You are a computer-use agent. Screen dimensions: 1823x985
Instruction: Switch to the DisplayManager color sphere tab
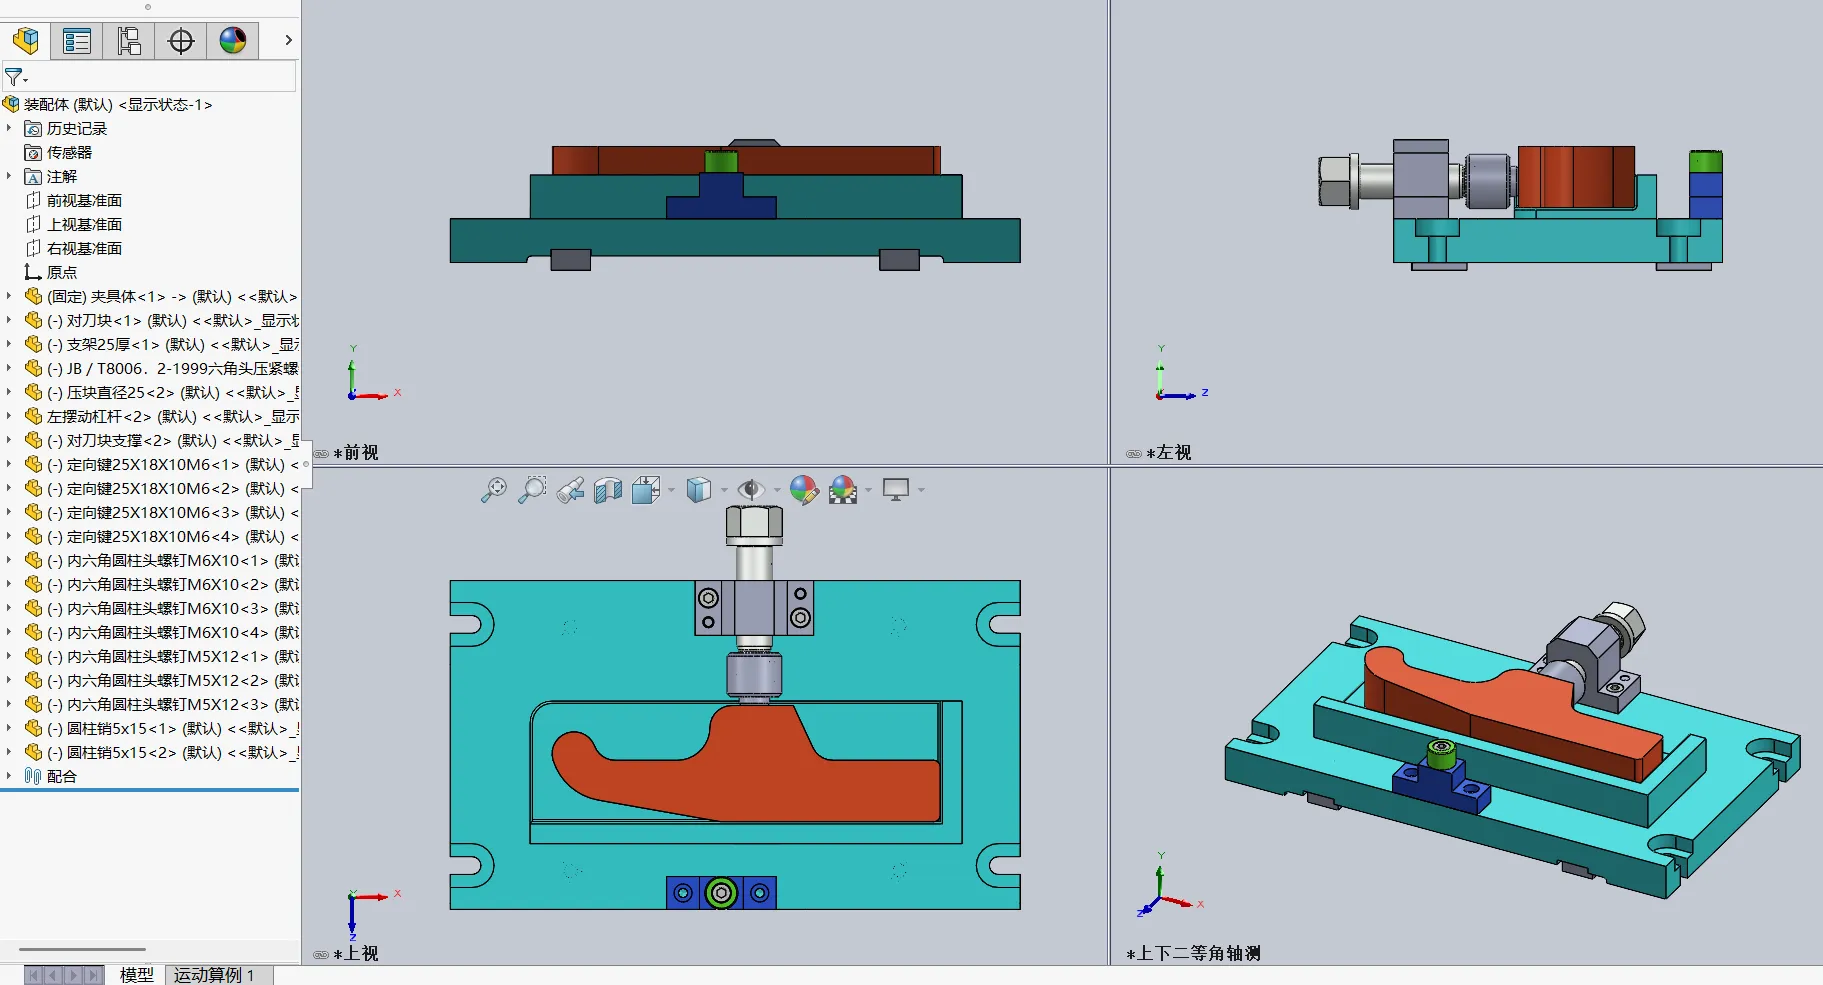coord(233,41)
